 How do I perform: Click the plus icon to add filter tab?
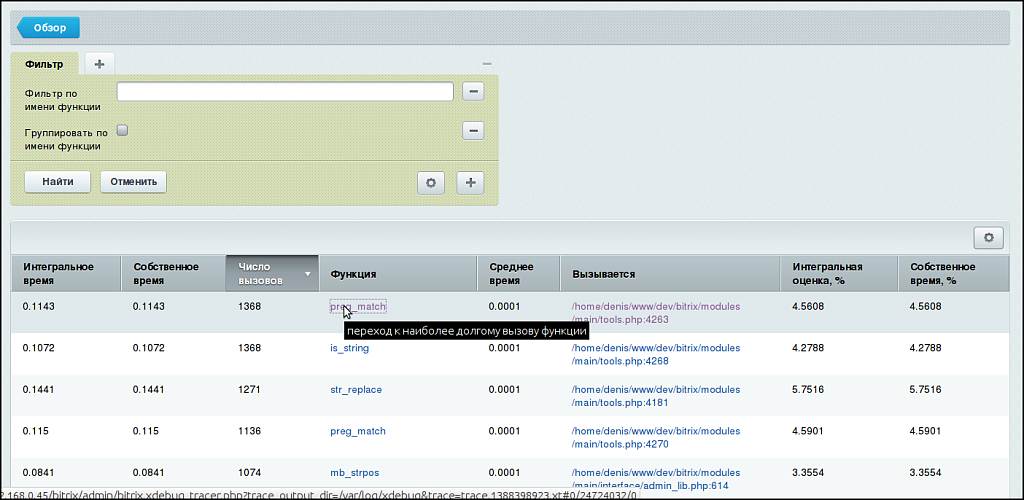pos(98,64)
